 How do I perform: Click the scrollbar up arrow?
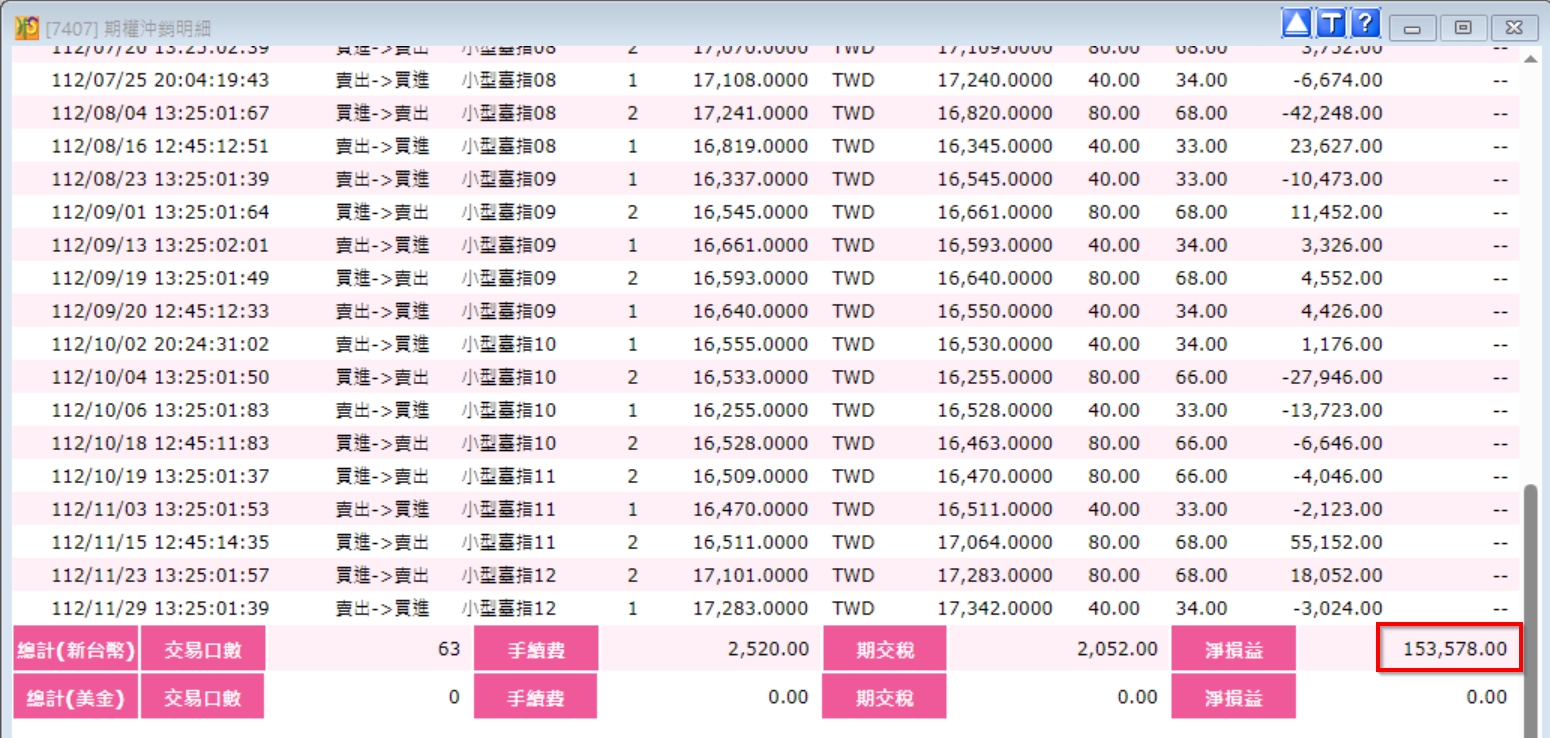pyautogui.click(x=1530, y=61)
